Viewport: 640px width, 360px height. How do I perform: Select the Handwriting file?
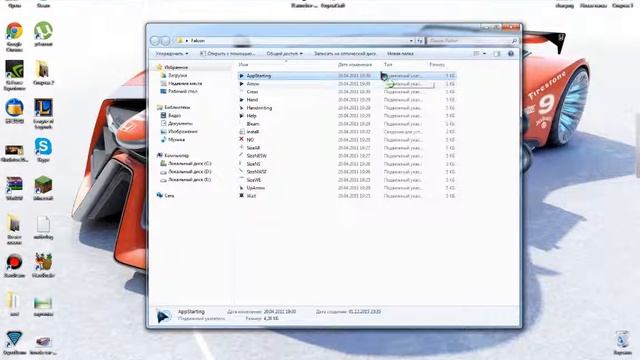[x=347, y=108]
